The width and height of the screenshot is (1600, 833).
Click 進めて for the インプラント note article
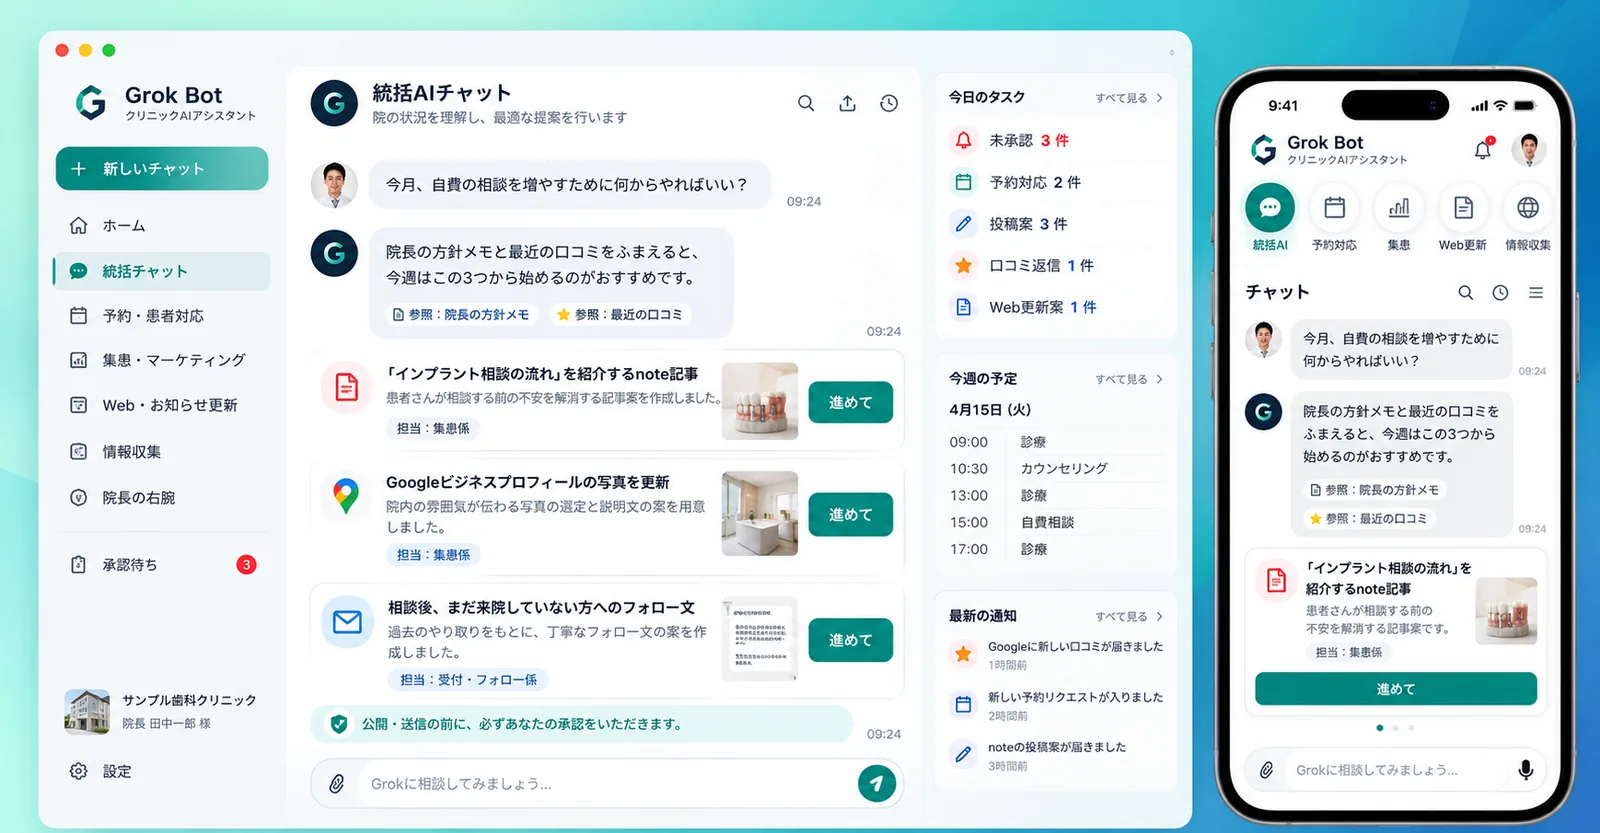(850, 402)
